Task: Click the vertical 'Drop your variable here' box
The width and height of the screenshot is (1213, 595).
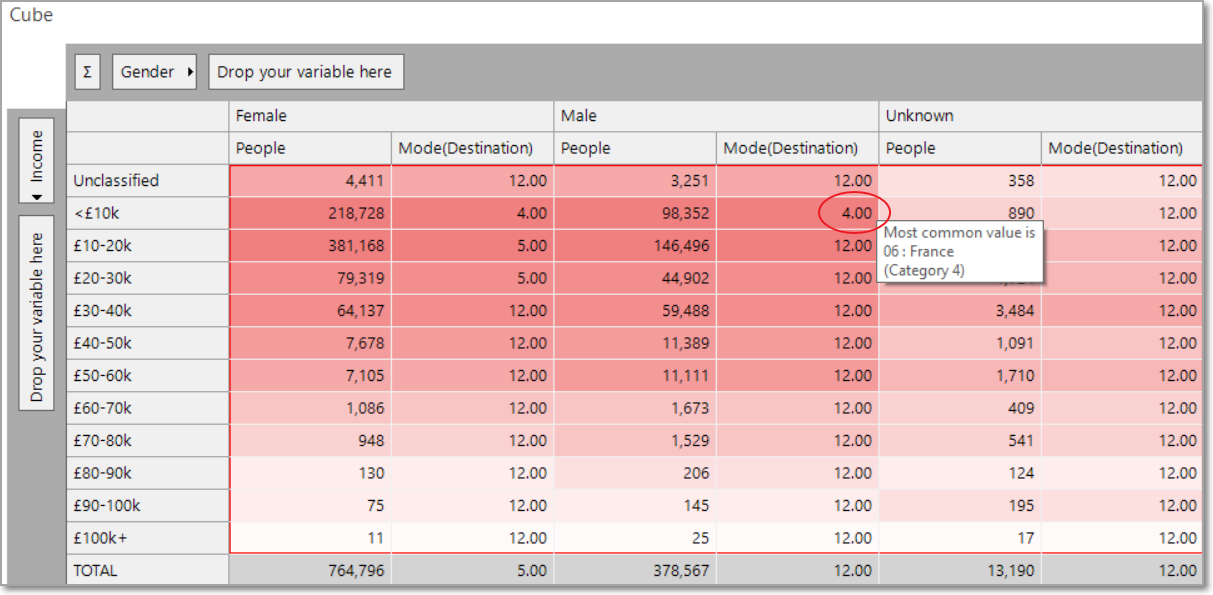Action: (37, 312)
